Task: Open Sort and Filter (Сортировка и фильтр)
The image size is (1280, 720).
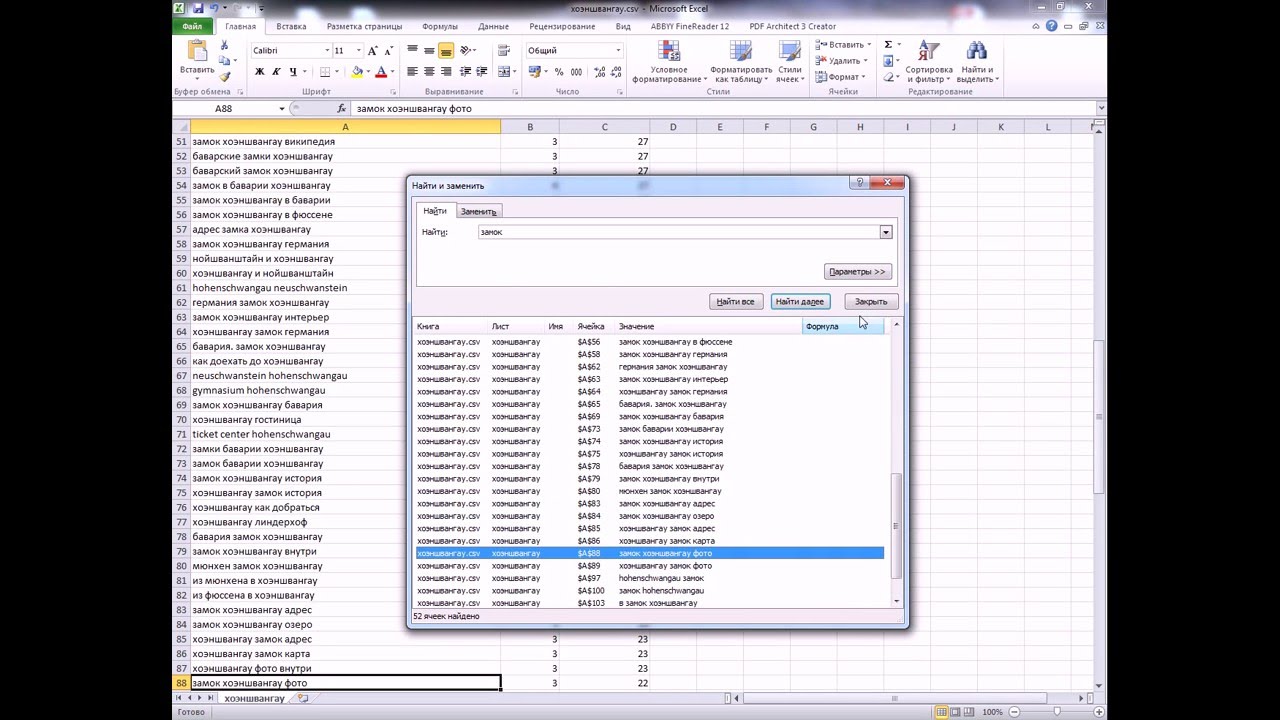Action: pyautogui.click(x=929, y=62)
